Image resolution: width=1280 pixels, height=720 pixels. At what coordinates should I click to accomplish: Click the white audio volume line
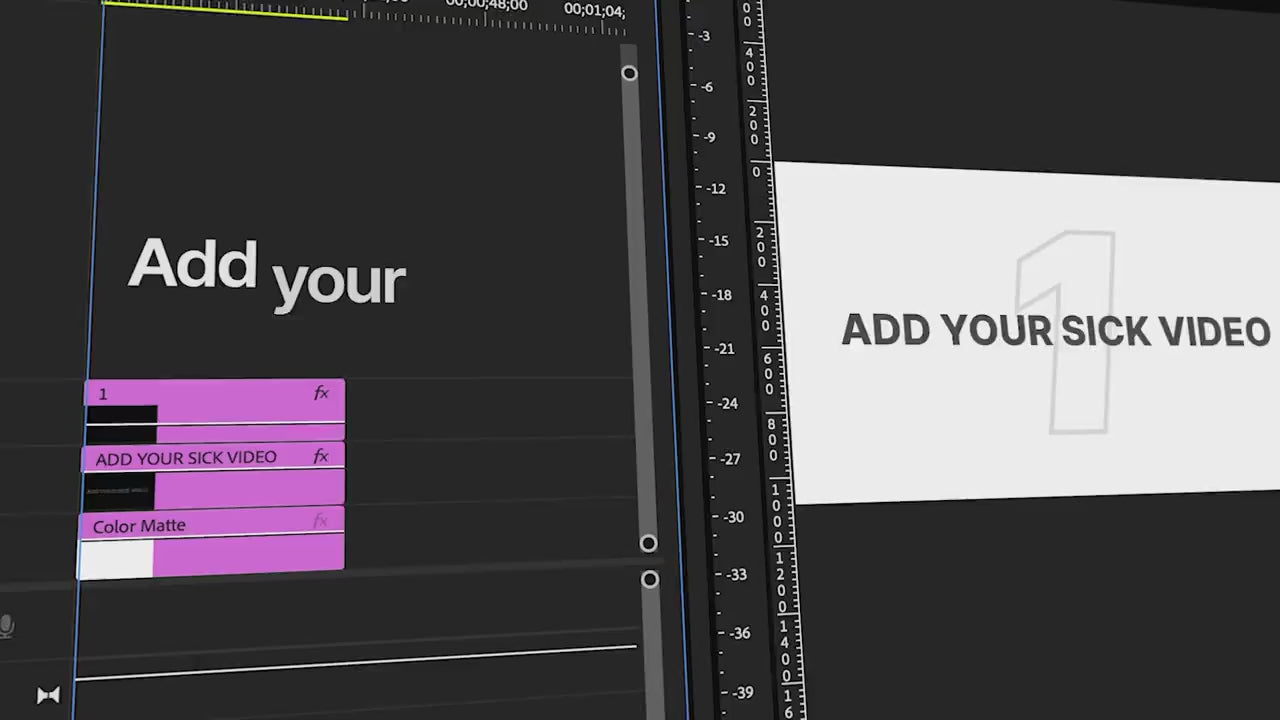(355, 662)
